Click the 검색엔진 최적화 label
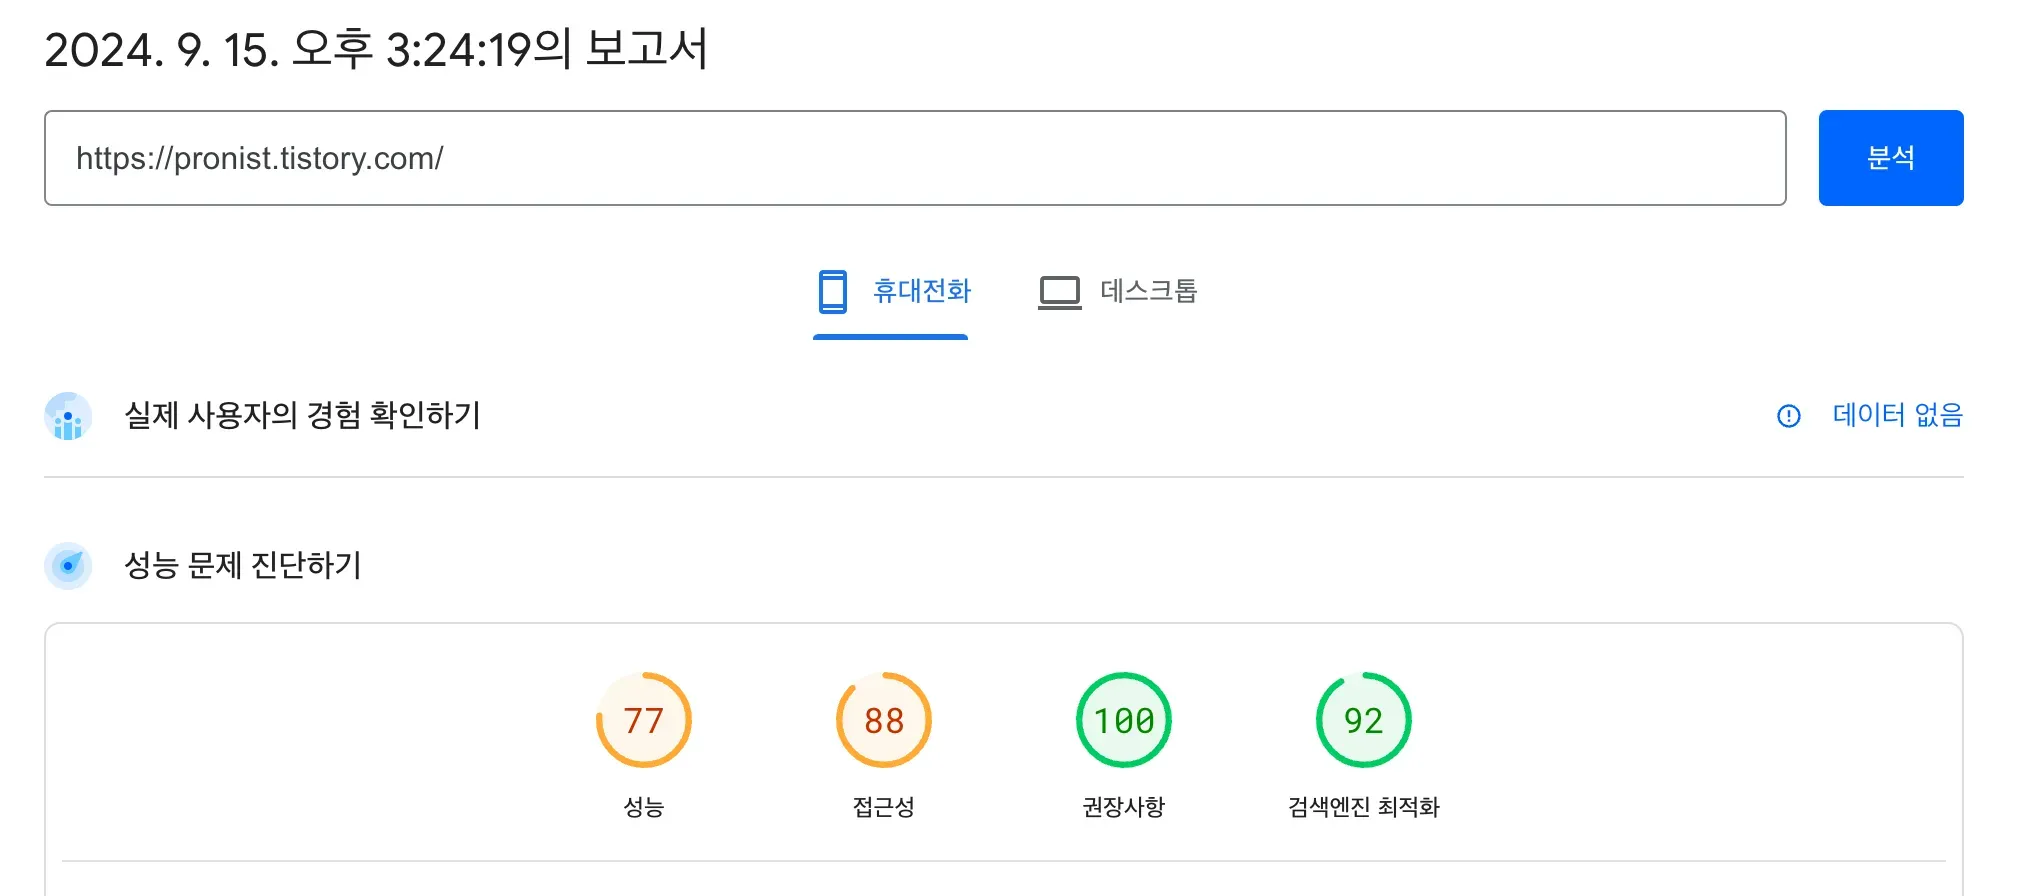Screen dimensions: 2036x896 1363,807
